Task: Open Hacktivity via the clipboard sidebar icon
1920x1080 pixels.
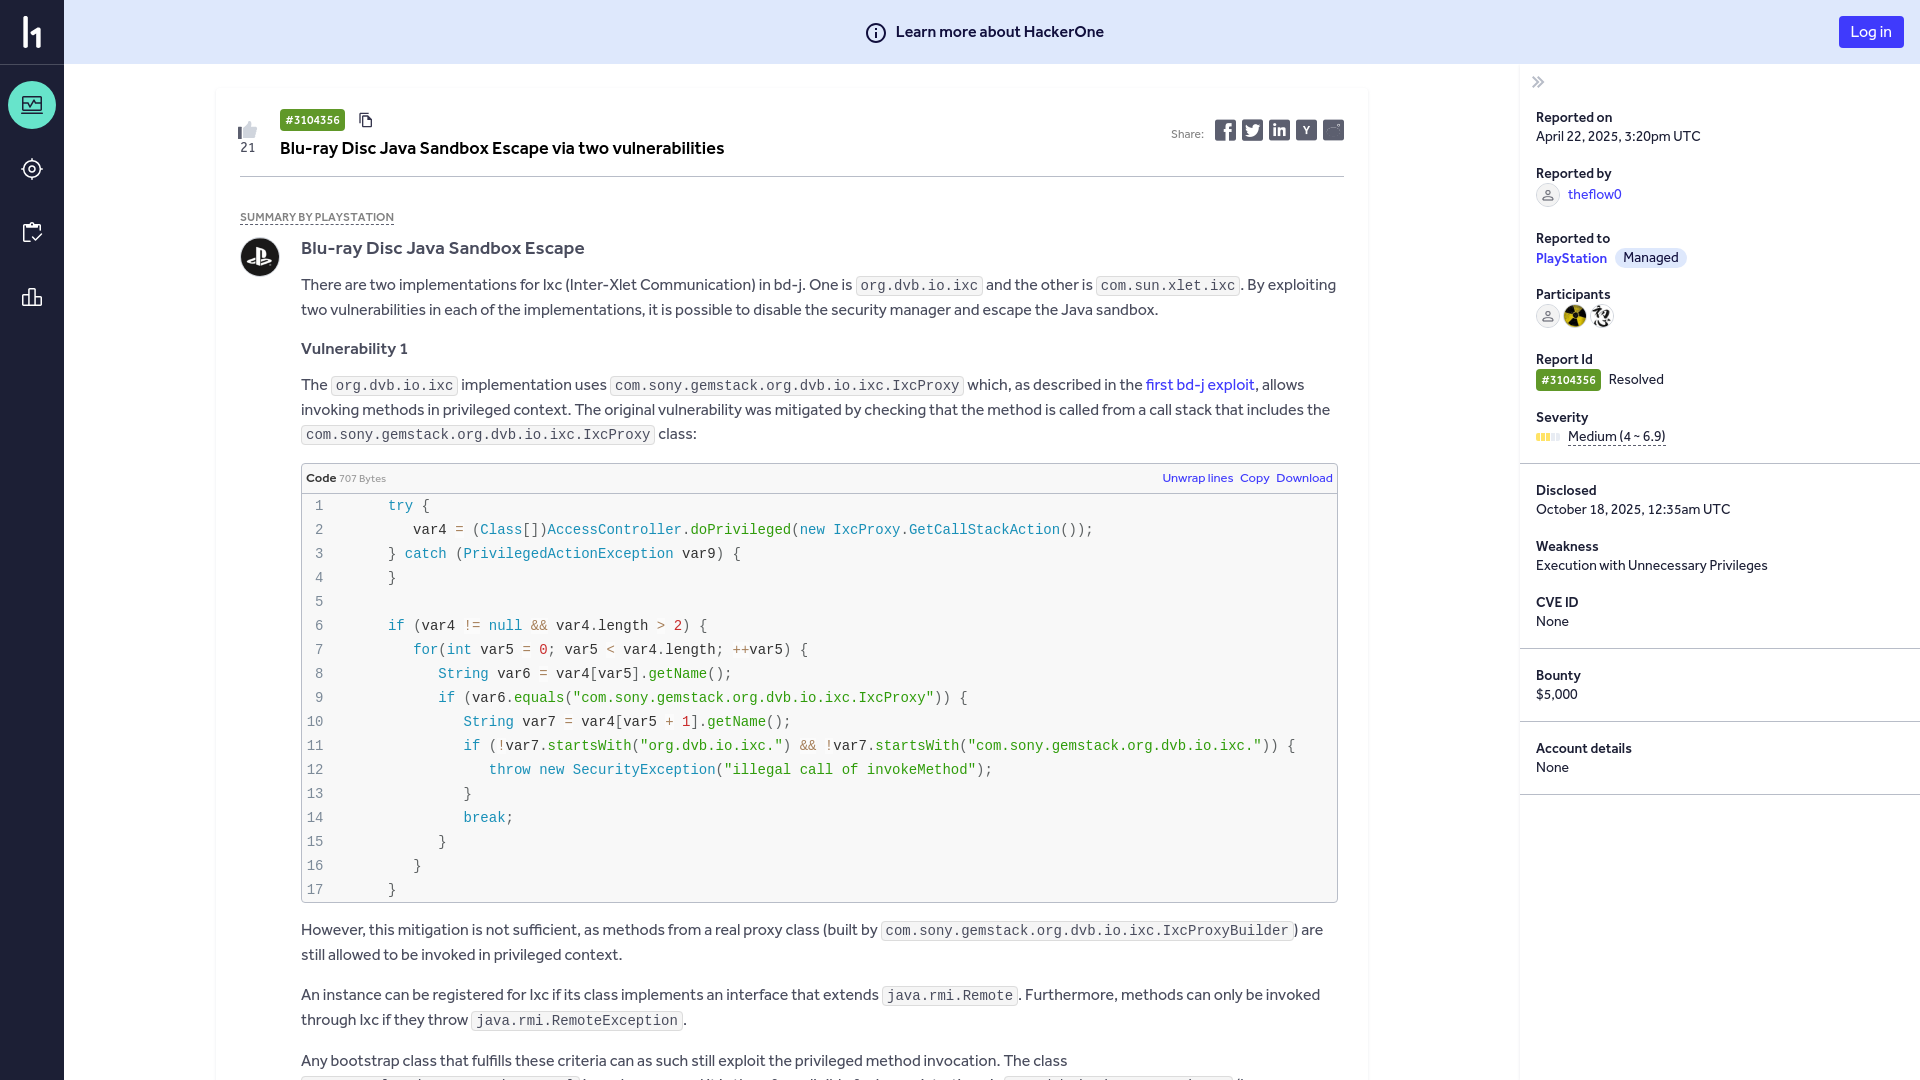Action: (32, 232)
